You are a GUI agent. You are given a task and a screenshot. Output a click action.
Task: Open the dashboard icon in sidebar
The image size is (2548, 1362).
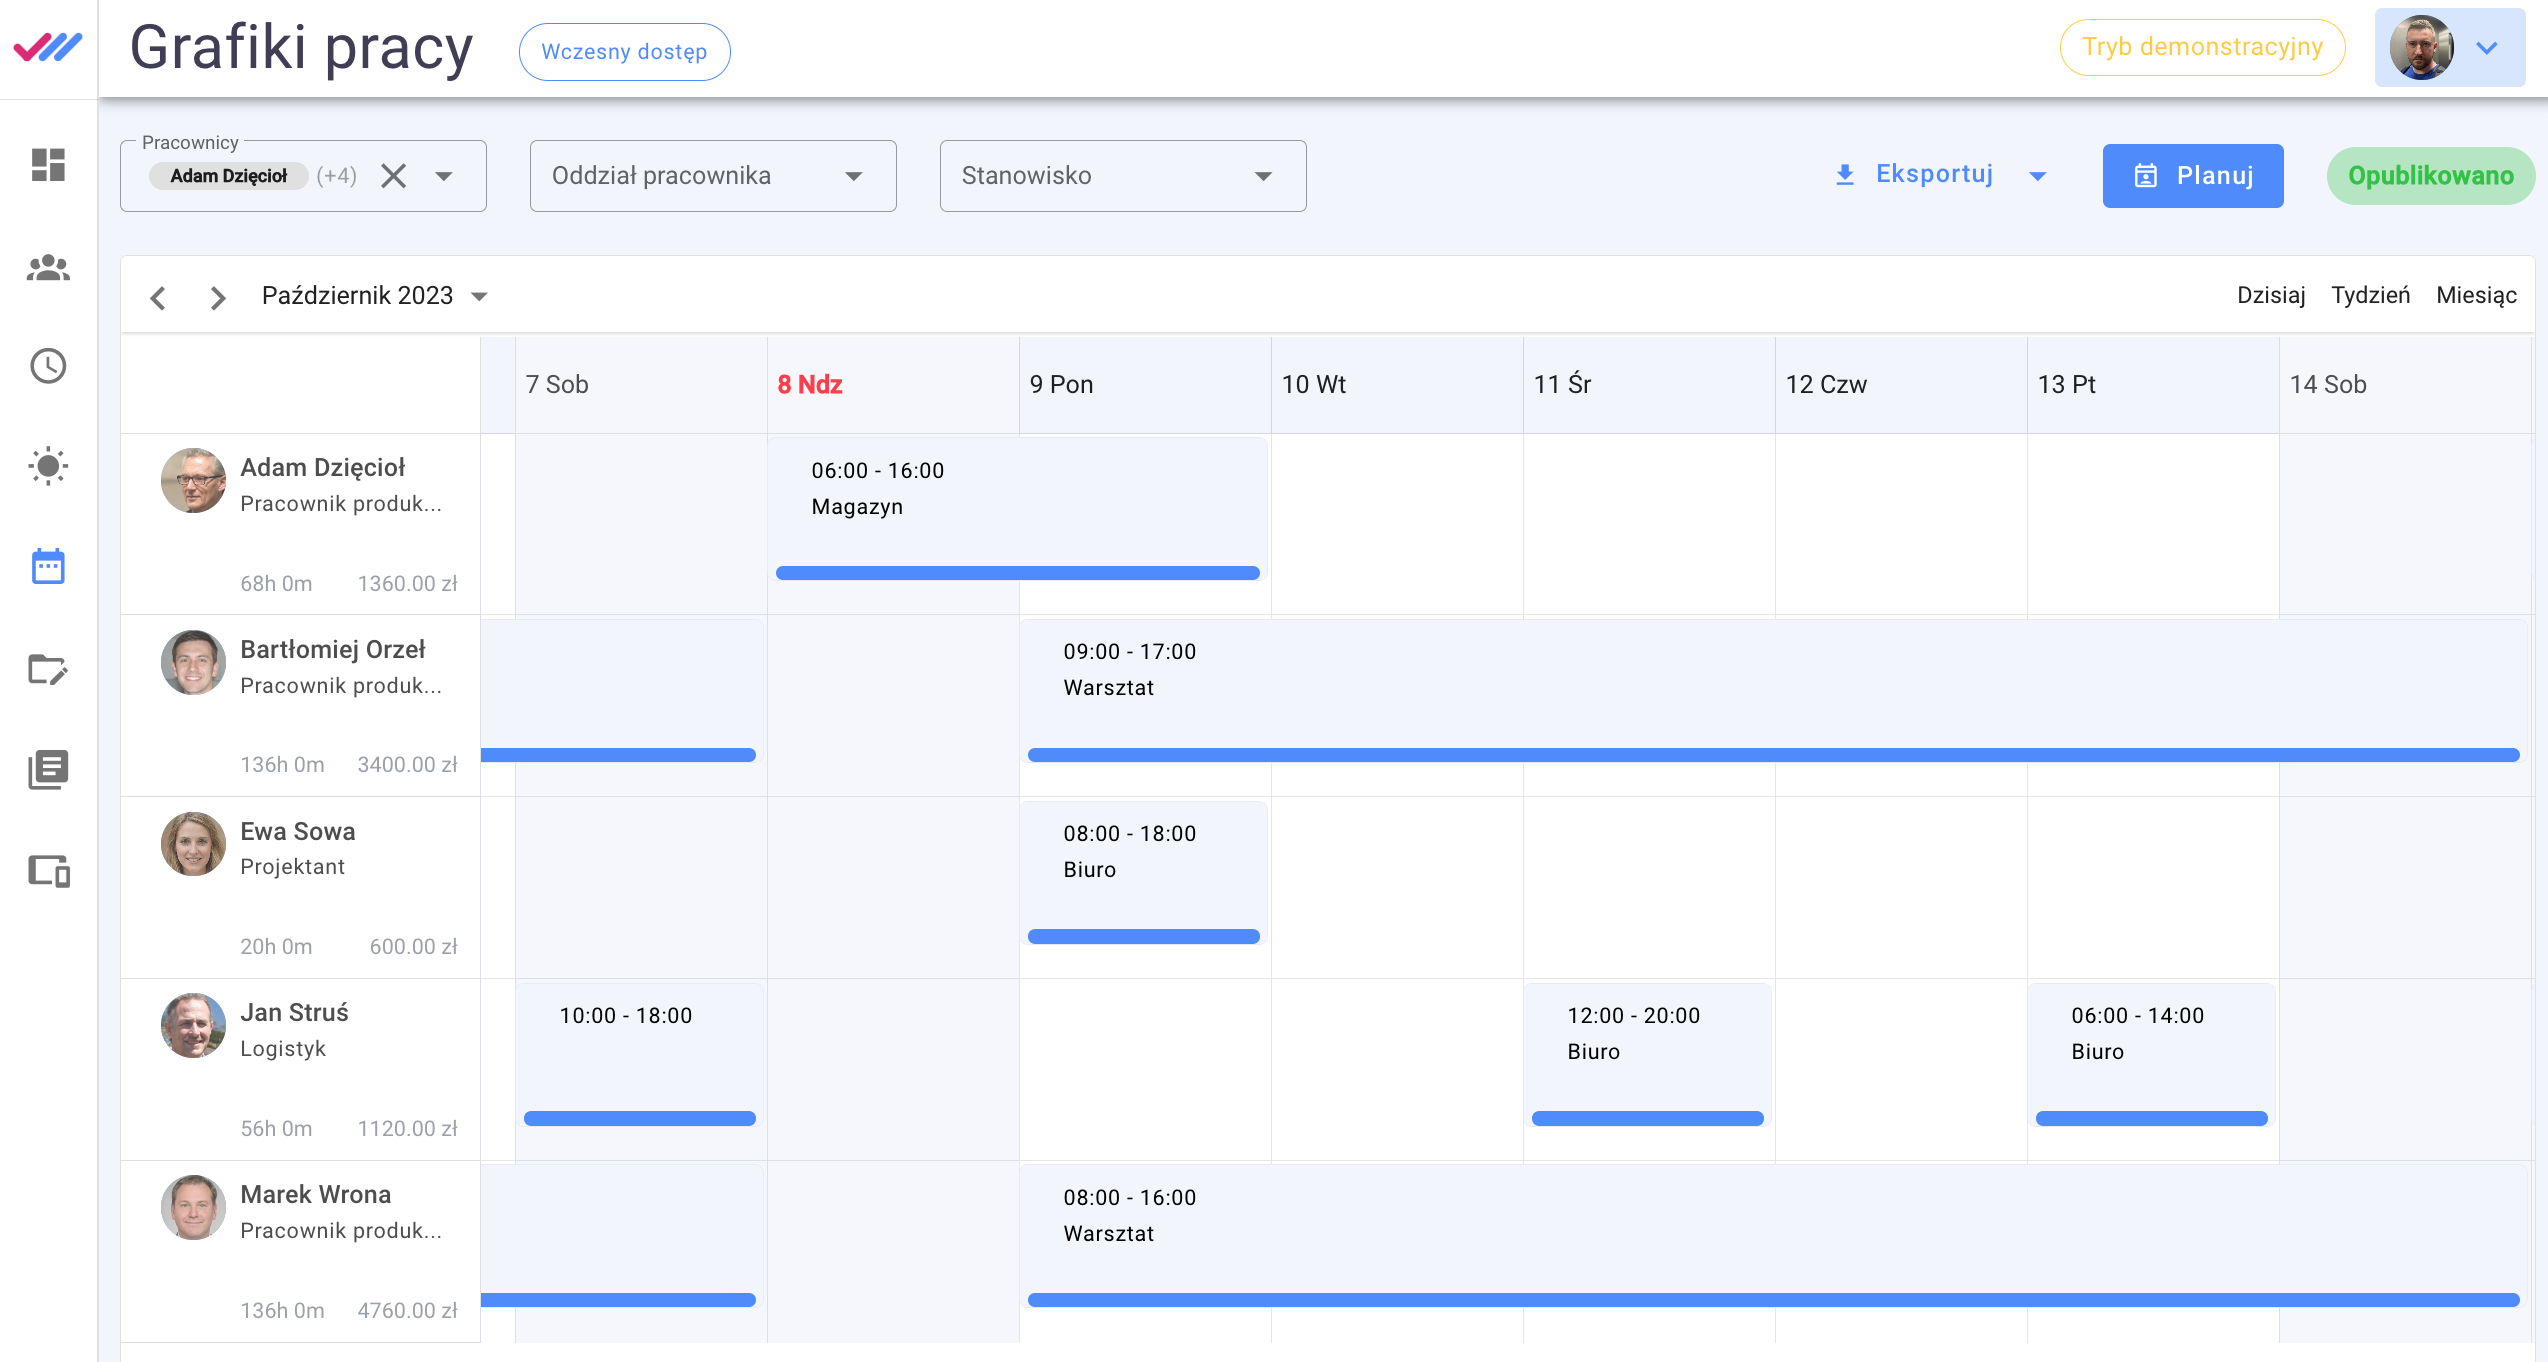(x=48, y=165)
